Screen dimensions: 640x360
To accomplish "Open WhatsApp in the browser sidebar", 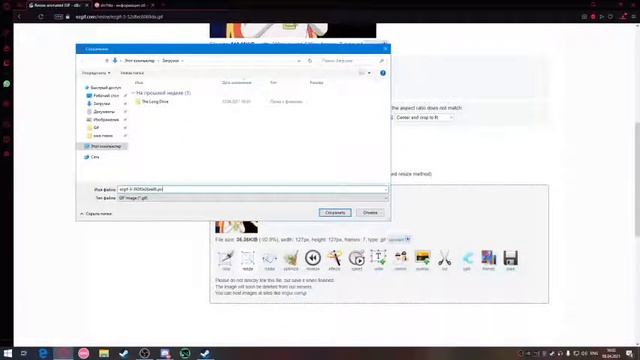I will tap(7, 84).
